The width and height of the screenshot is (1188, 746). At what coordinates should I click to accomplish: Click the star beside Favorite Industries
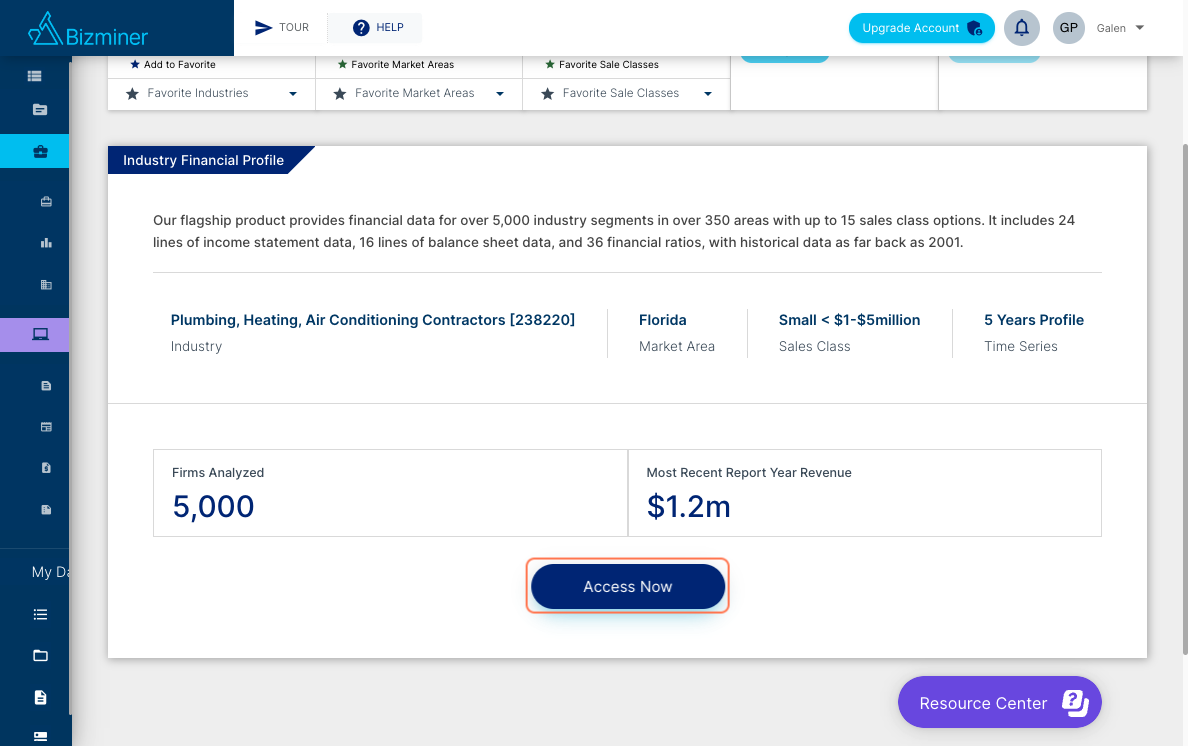[132, 94]
